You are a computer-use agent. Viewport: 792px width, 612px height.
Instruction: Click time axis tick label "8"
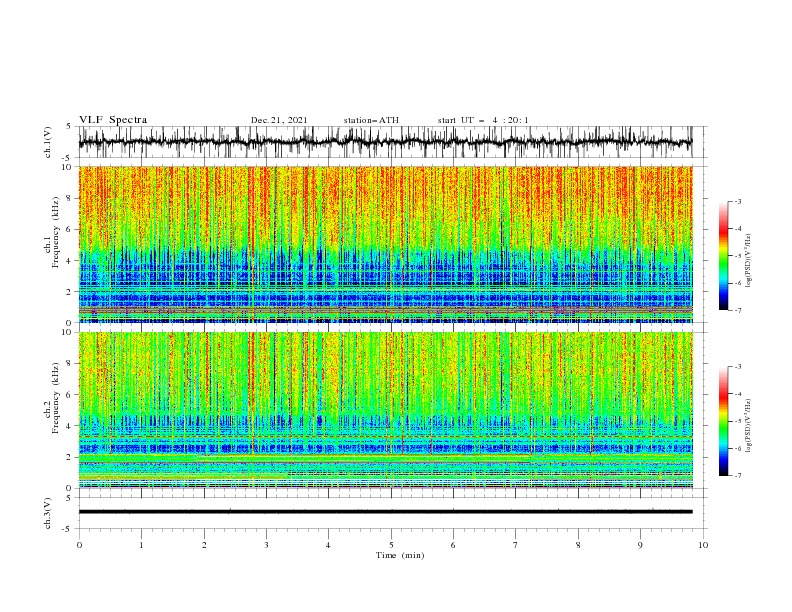click(x=578, y=545)
